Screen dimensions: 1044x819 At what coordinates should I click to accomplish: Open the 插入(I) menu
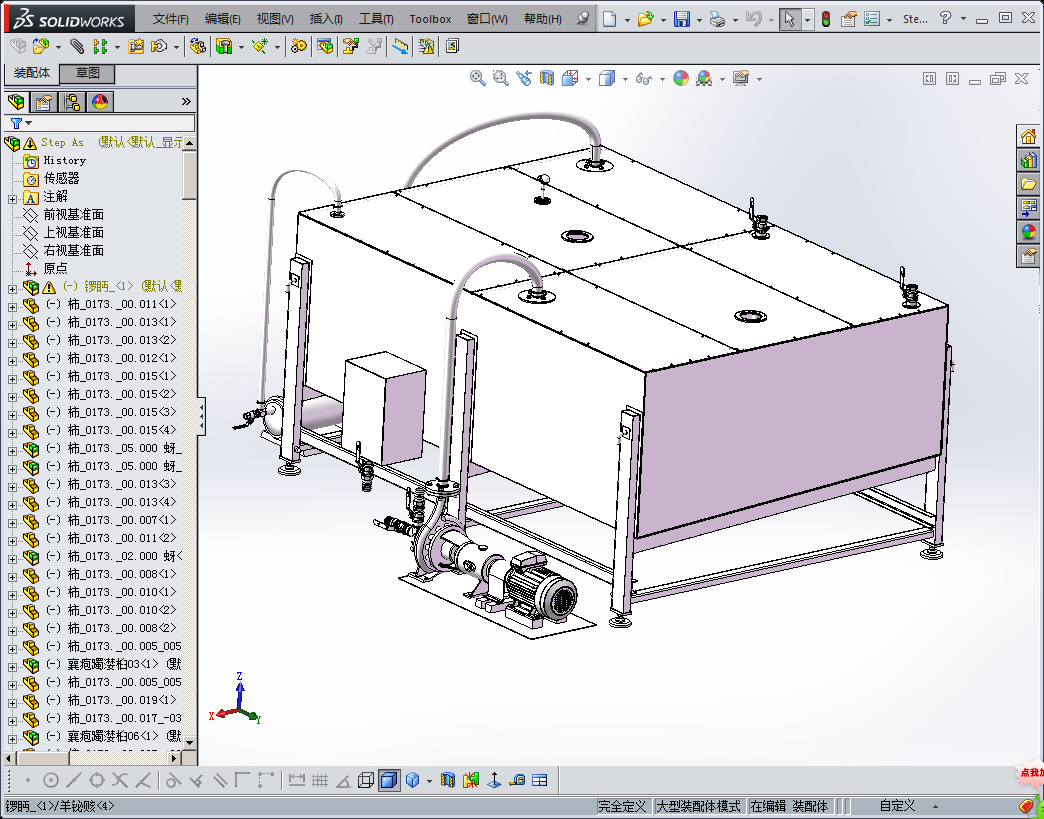[326, 19]
